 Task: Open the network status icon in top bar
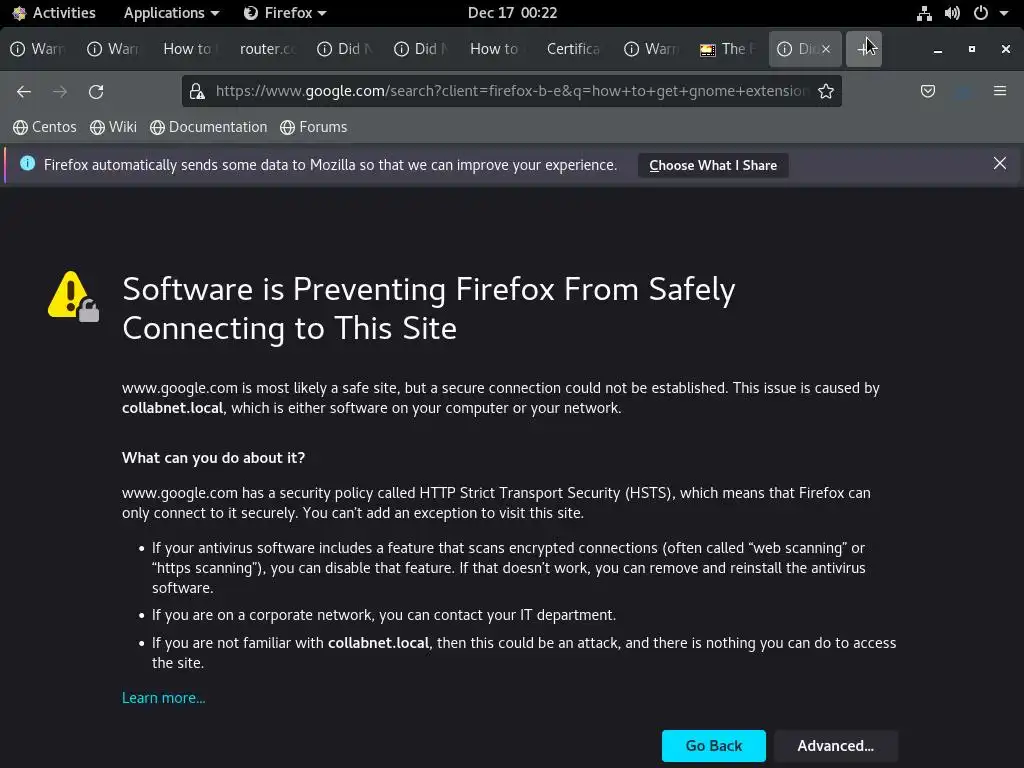[924, 13]
